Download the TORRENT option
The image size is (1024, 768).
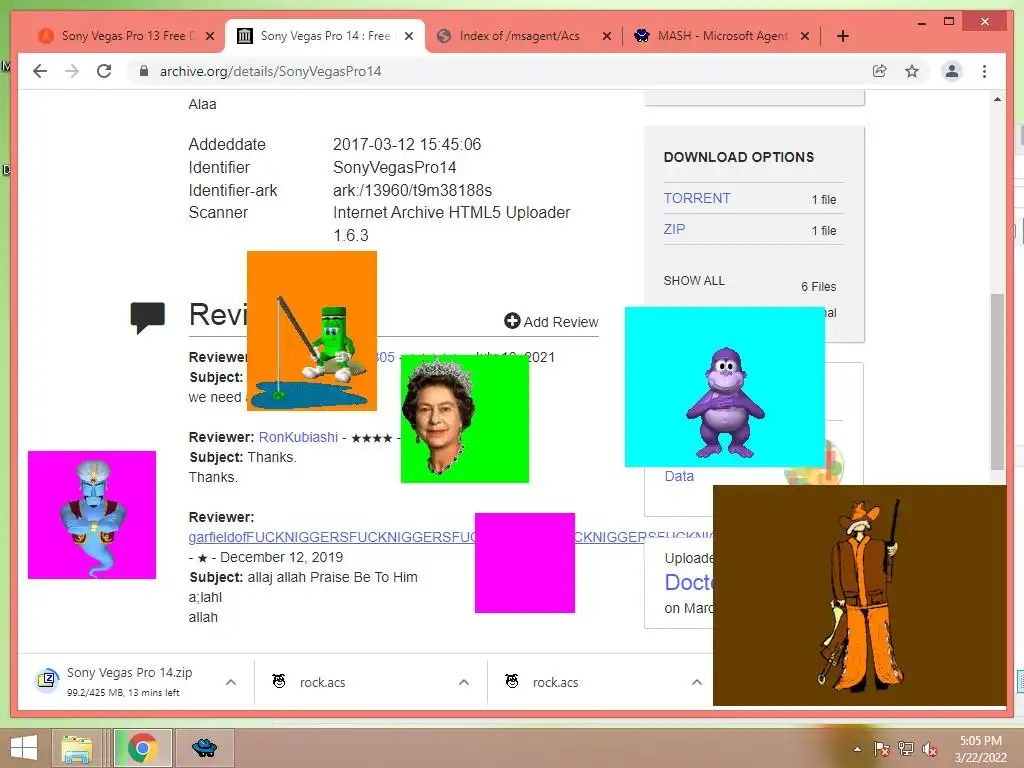click(697, 198)
